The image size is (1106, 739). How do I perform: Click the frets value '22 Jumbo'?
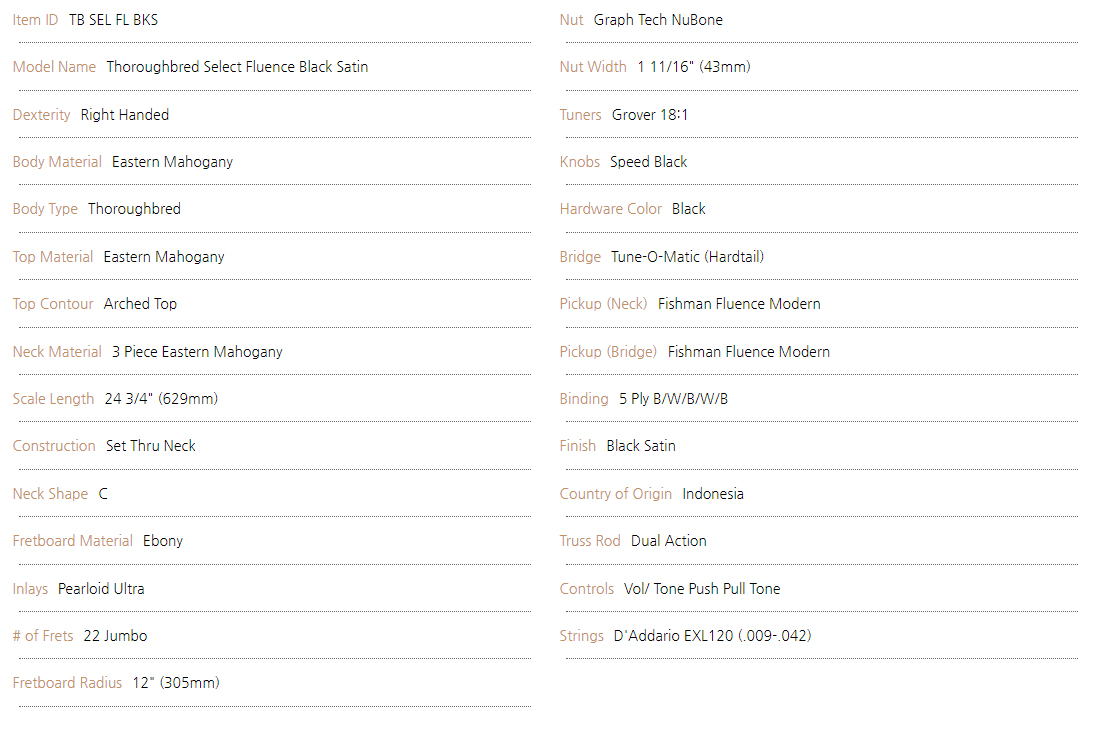pyautogui.click(x=116, y=636)
